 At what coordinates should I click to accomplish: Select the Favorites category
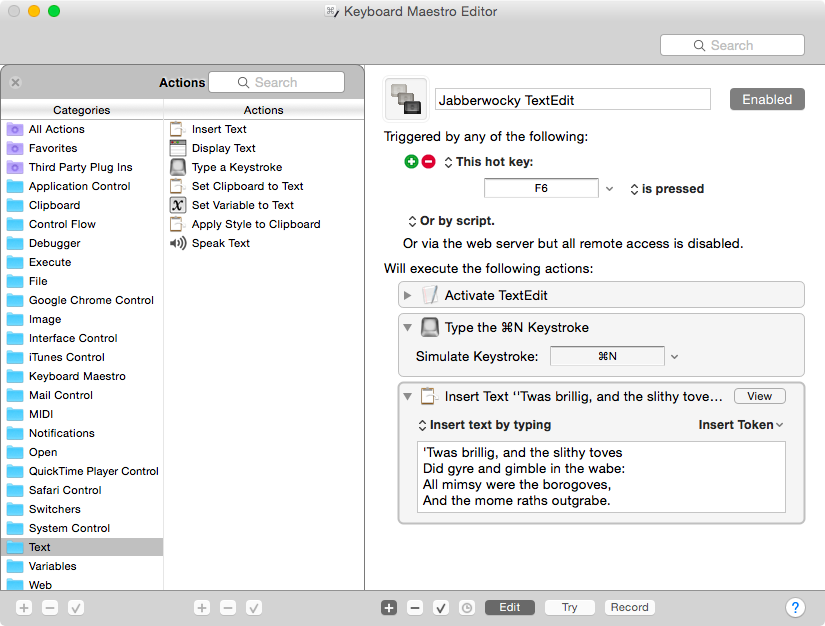[82, 148]
